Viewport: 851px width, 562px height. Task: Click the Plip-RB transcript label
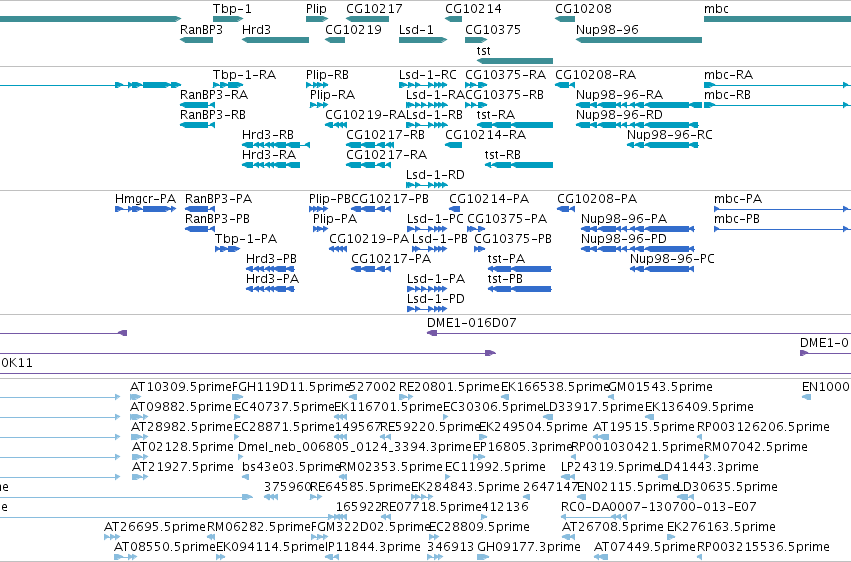[x=327, y=74]
